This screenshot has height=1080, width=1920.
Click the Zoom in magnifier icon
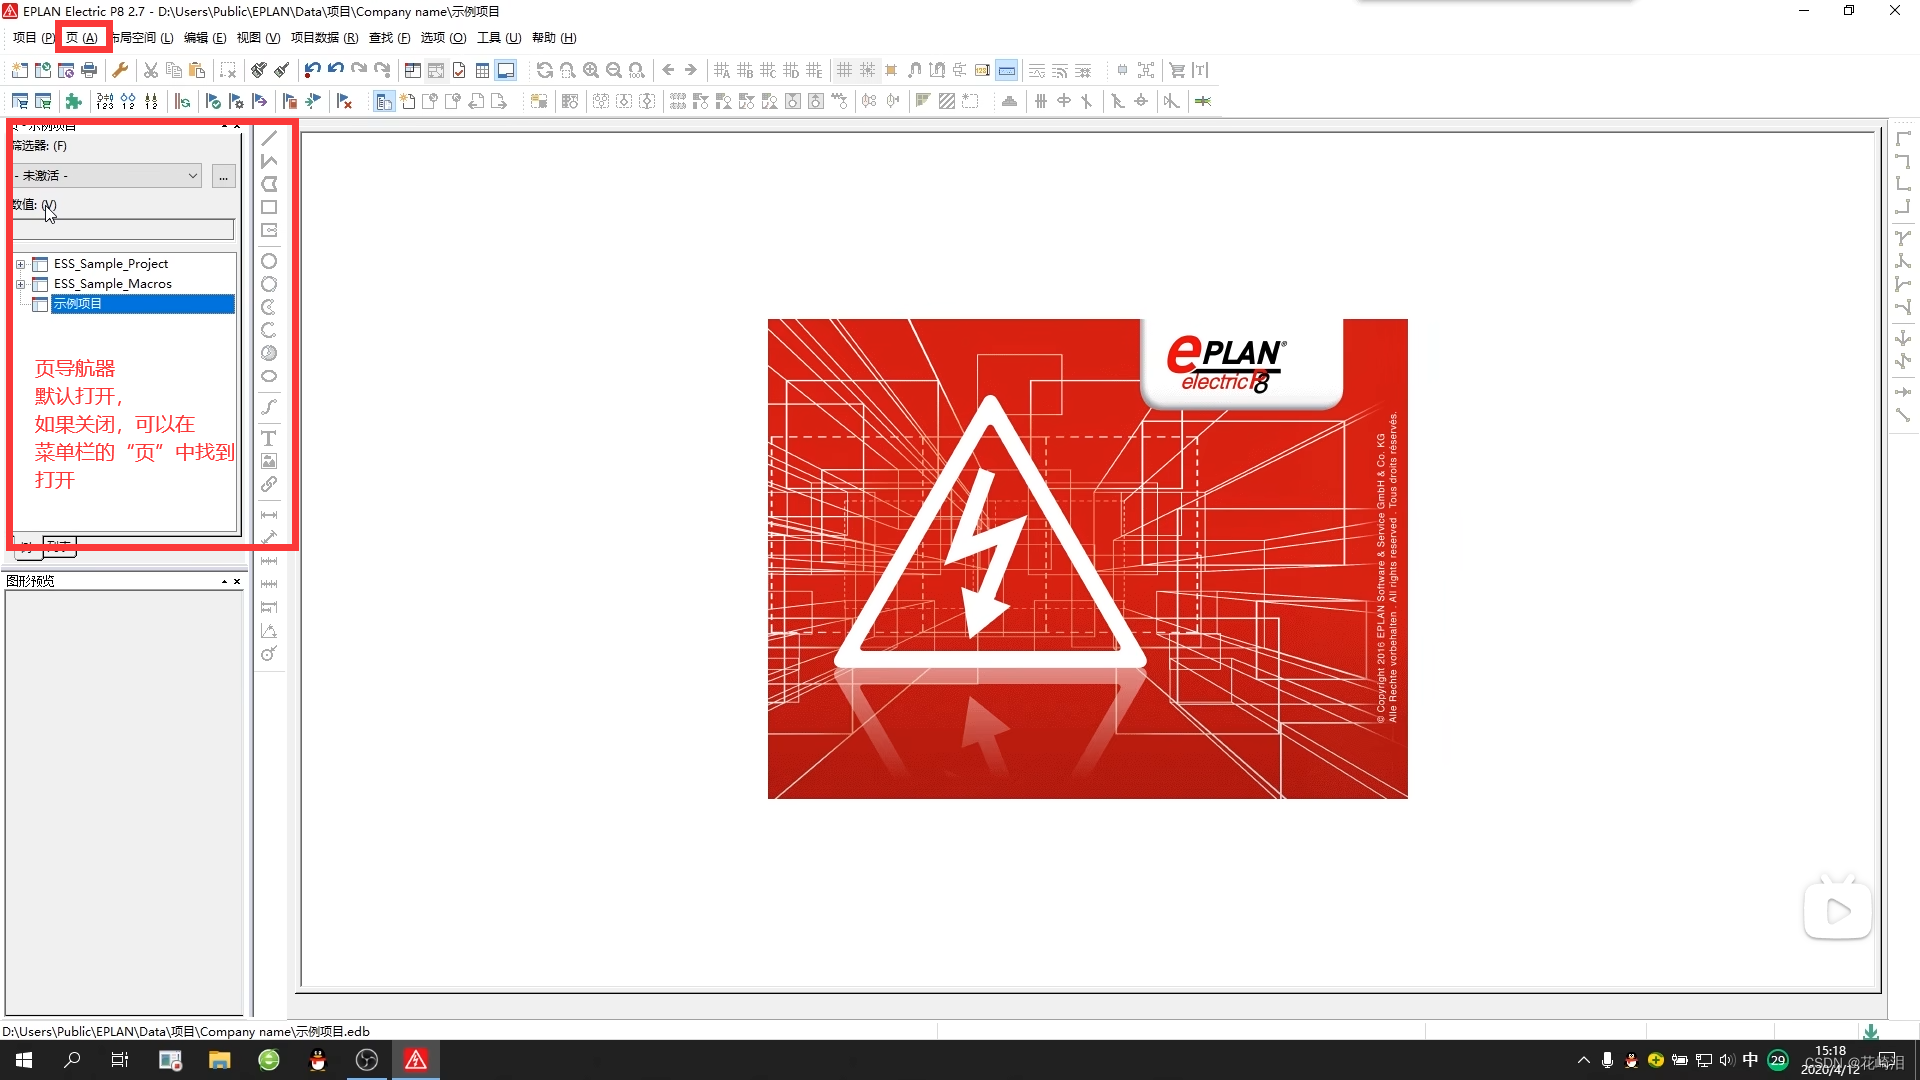point(591,70)
